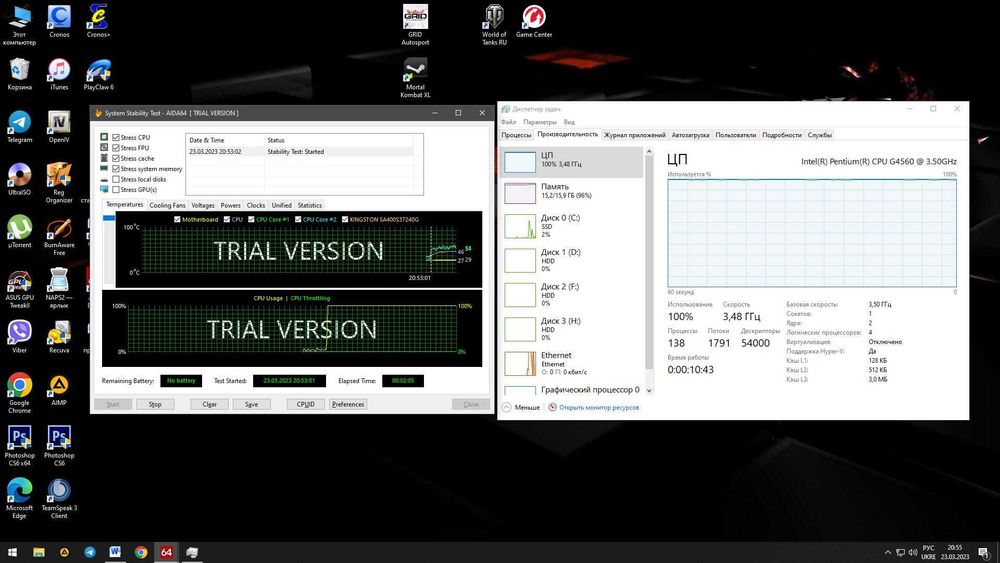Viewport: 1000px width, 563px height.
Task: Open the Recuva desktop shortcut
Action: [59, 337]
